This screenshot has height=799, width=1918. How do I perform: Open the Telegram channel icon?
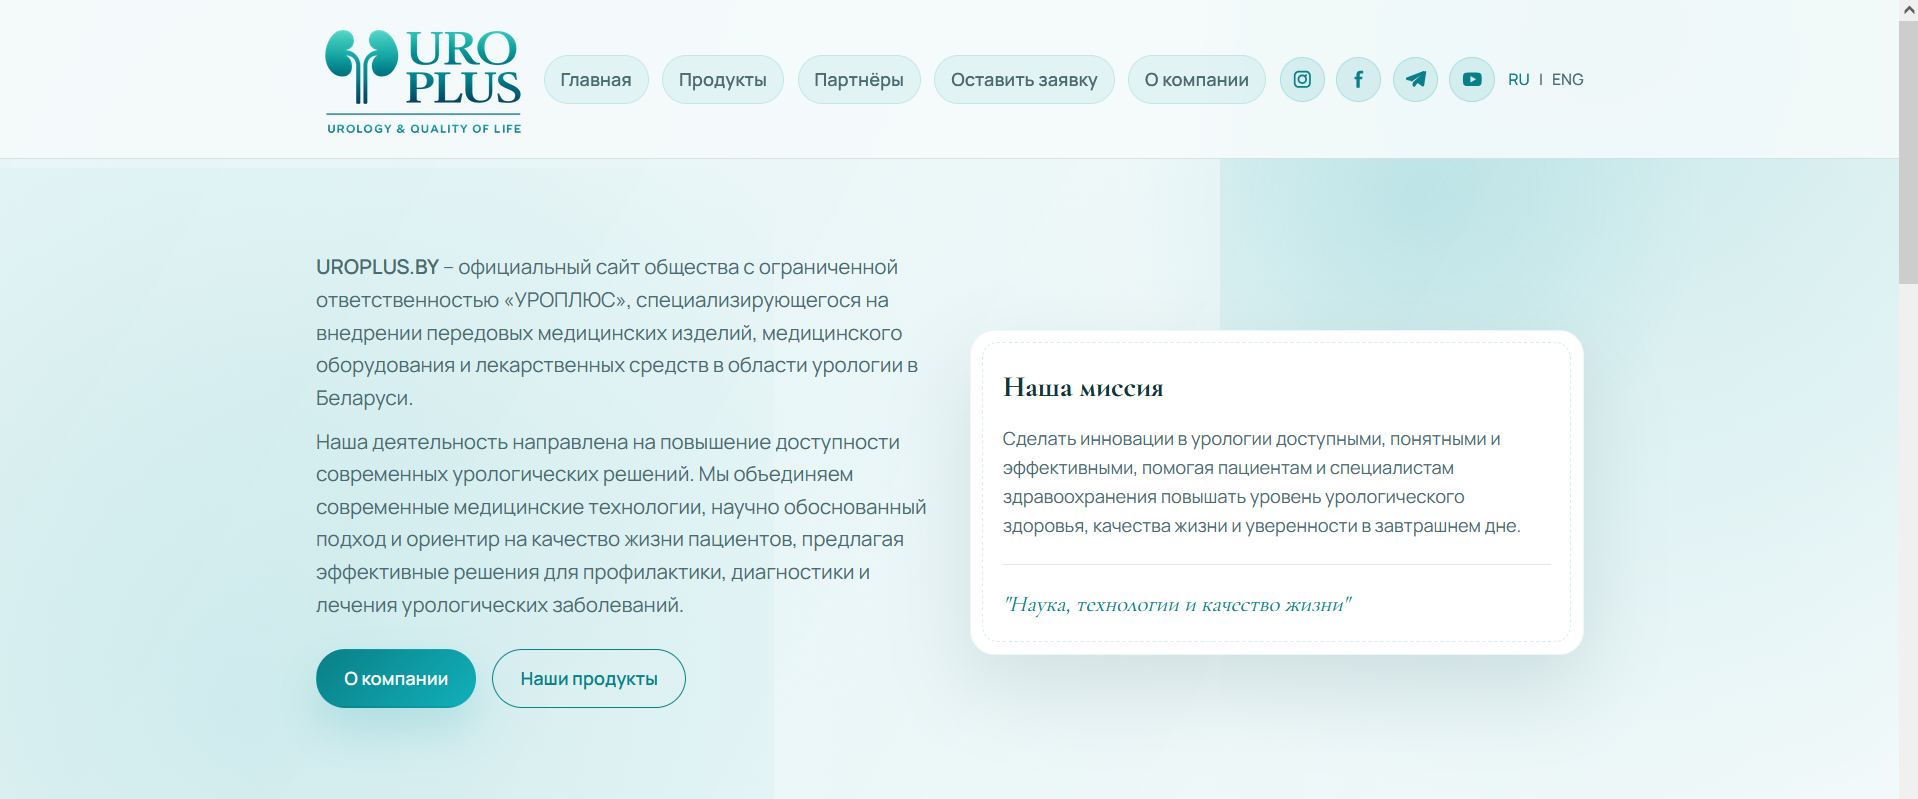click(1415, 80)
